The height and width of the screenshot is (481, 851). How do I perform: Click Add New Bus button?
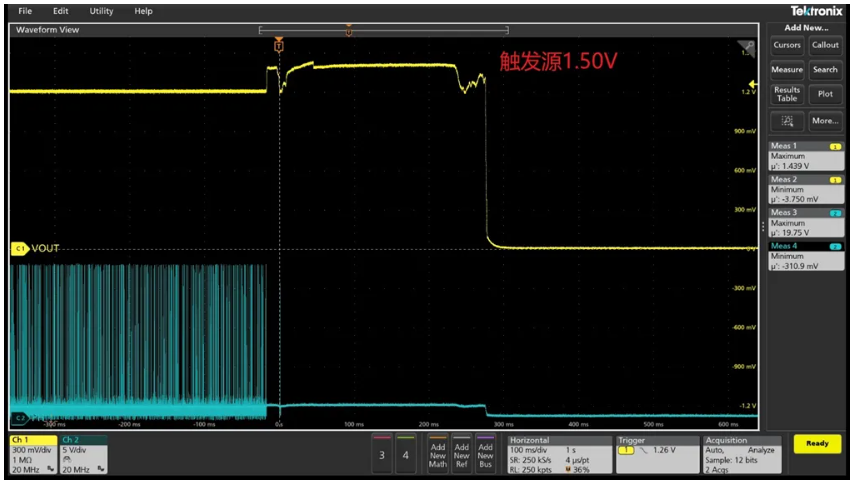pyautogui.click(x=485, y=455)
